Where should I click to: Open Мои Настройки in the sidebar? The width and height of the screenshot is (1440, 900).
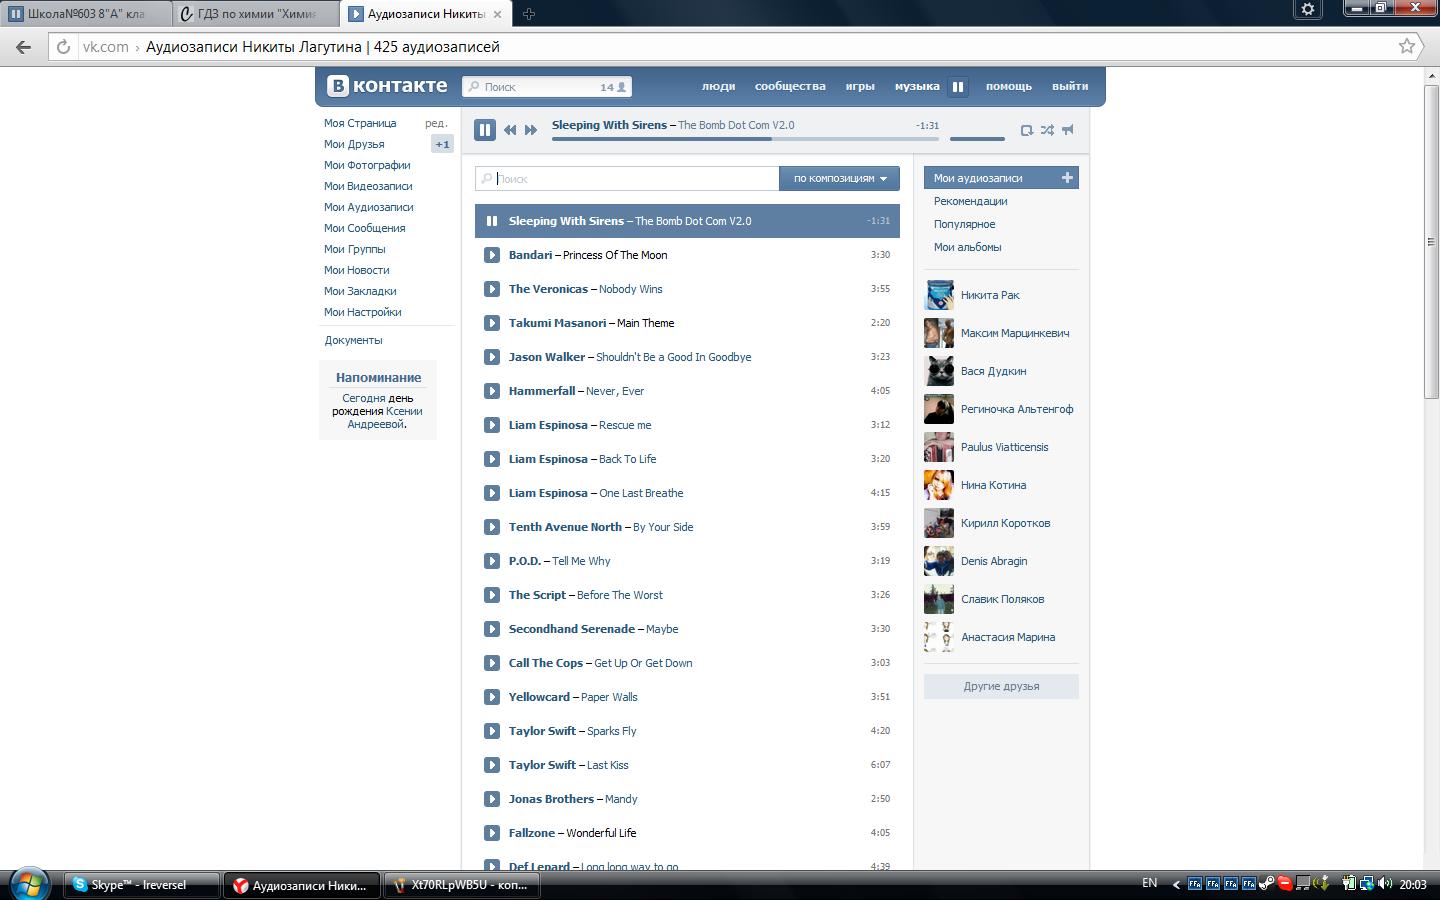point(362,312)
